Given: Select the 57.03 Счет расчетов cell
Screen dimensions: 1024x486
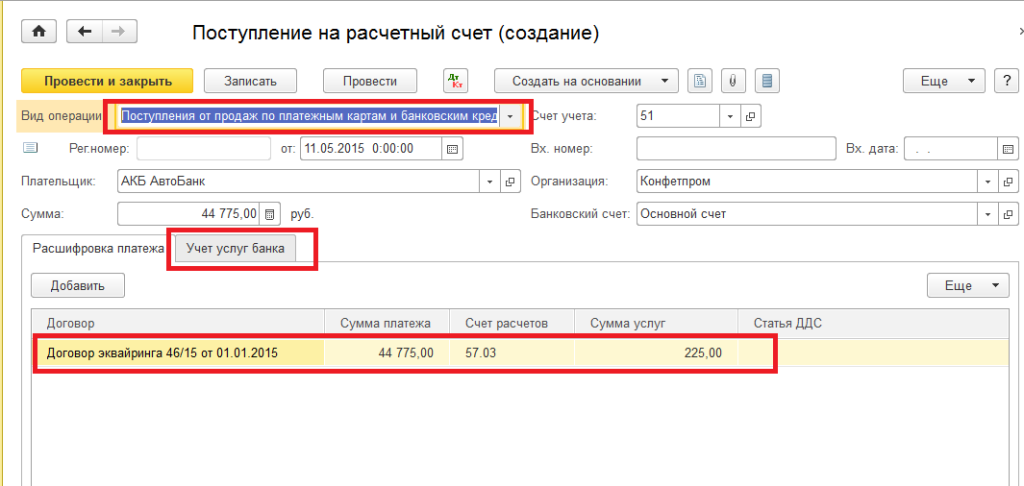Looking at the screenshot, I should pos(511,353).
